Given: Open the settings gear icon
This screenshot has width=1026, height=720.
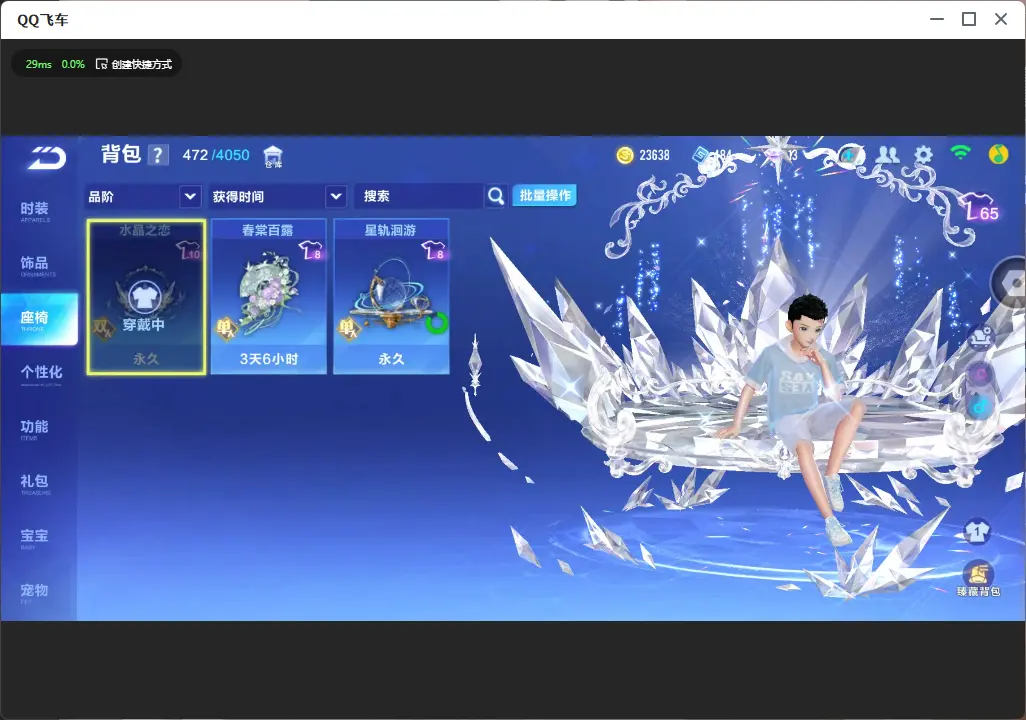Looking at the screenshot, I should tap(923, 154).
